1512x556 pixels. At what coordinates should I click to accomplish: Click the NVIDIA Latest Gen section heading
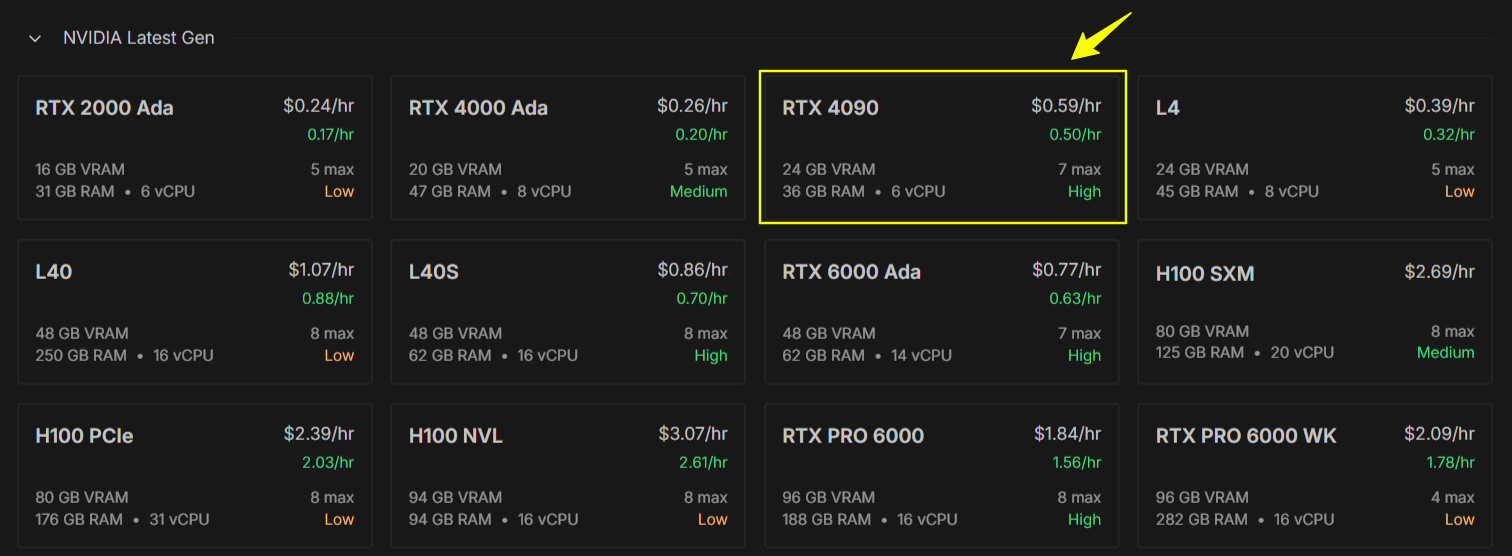138,39
